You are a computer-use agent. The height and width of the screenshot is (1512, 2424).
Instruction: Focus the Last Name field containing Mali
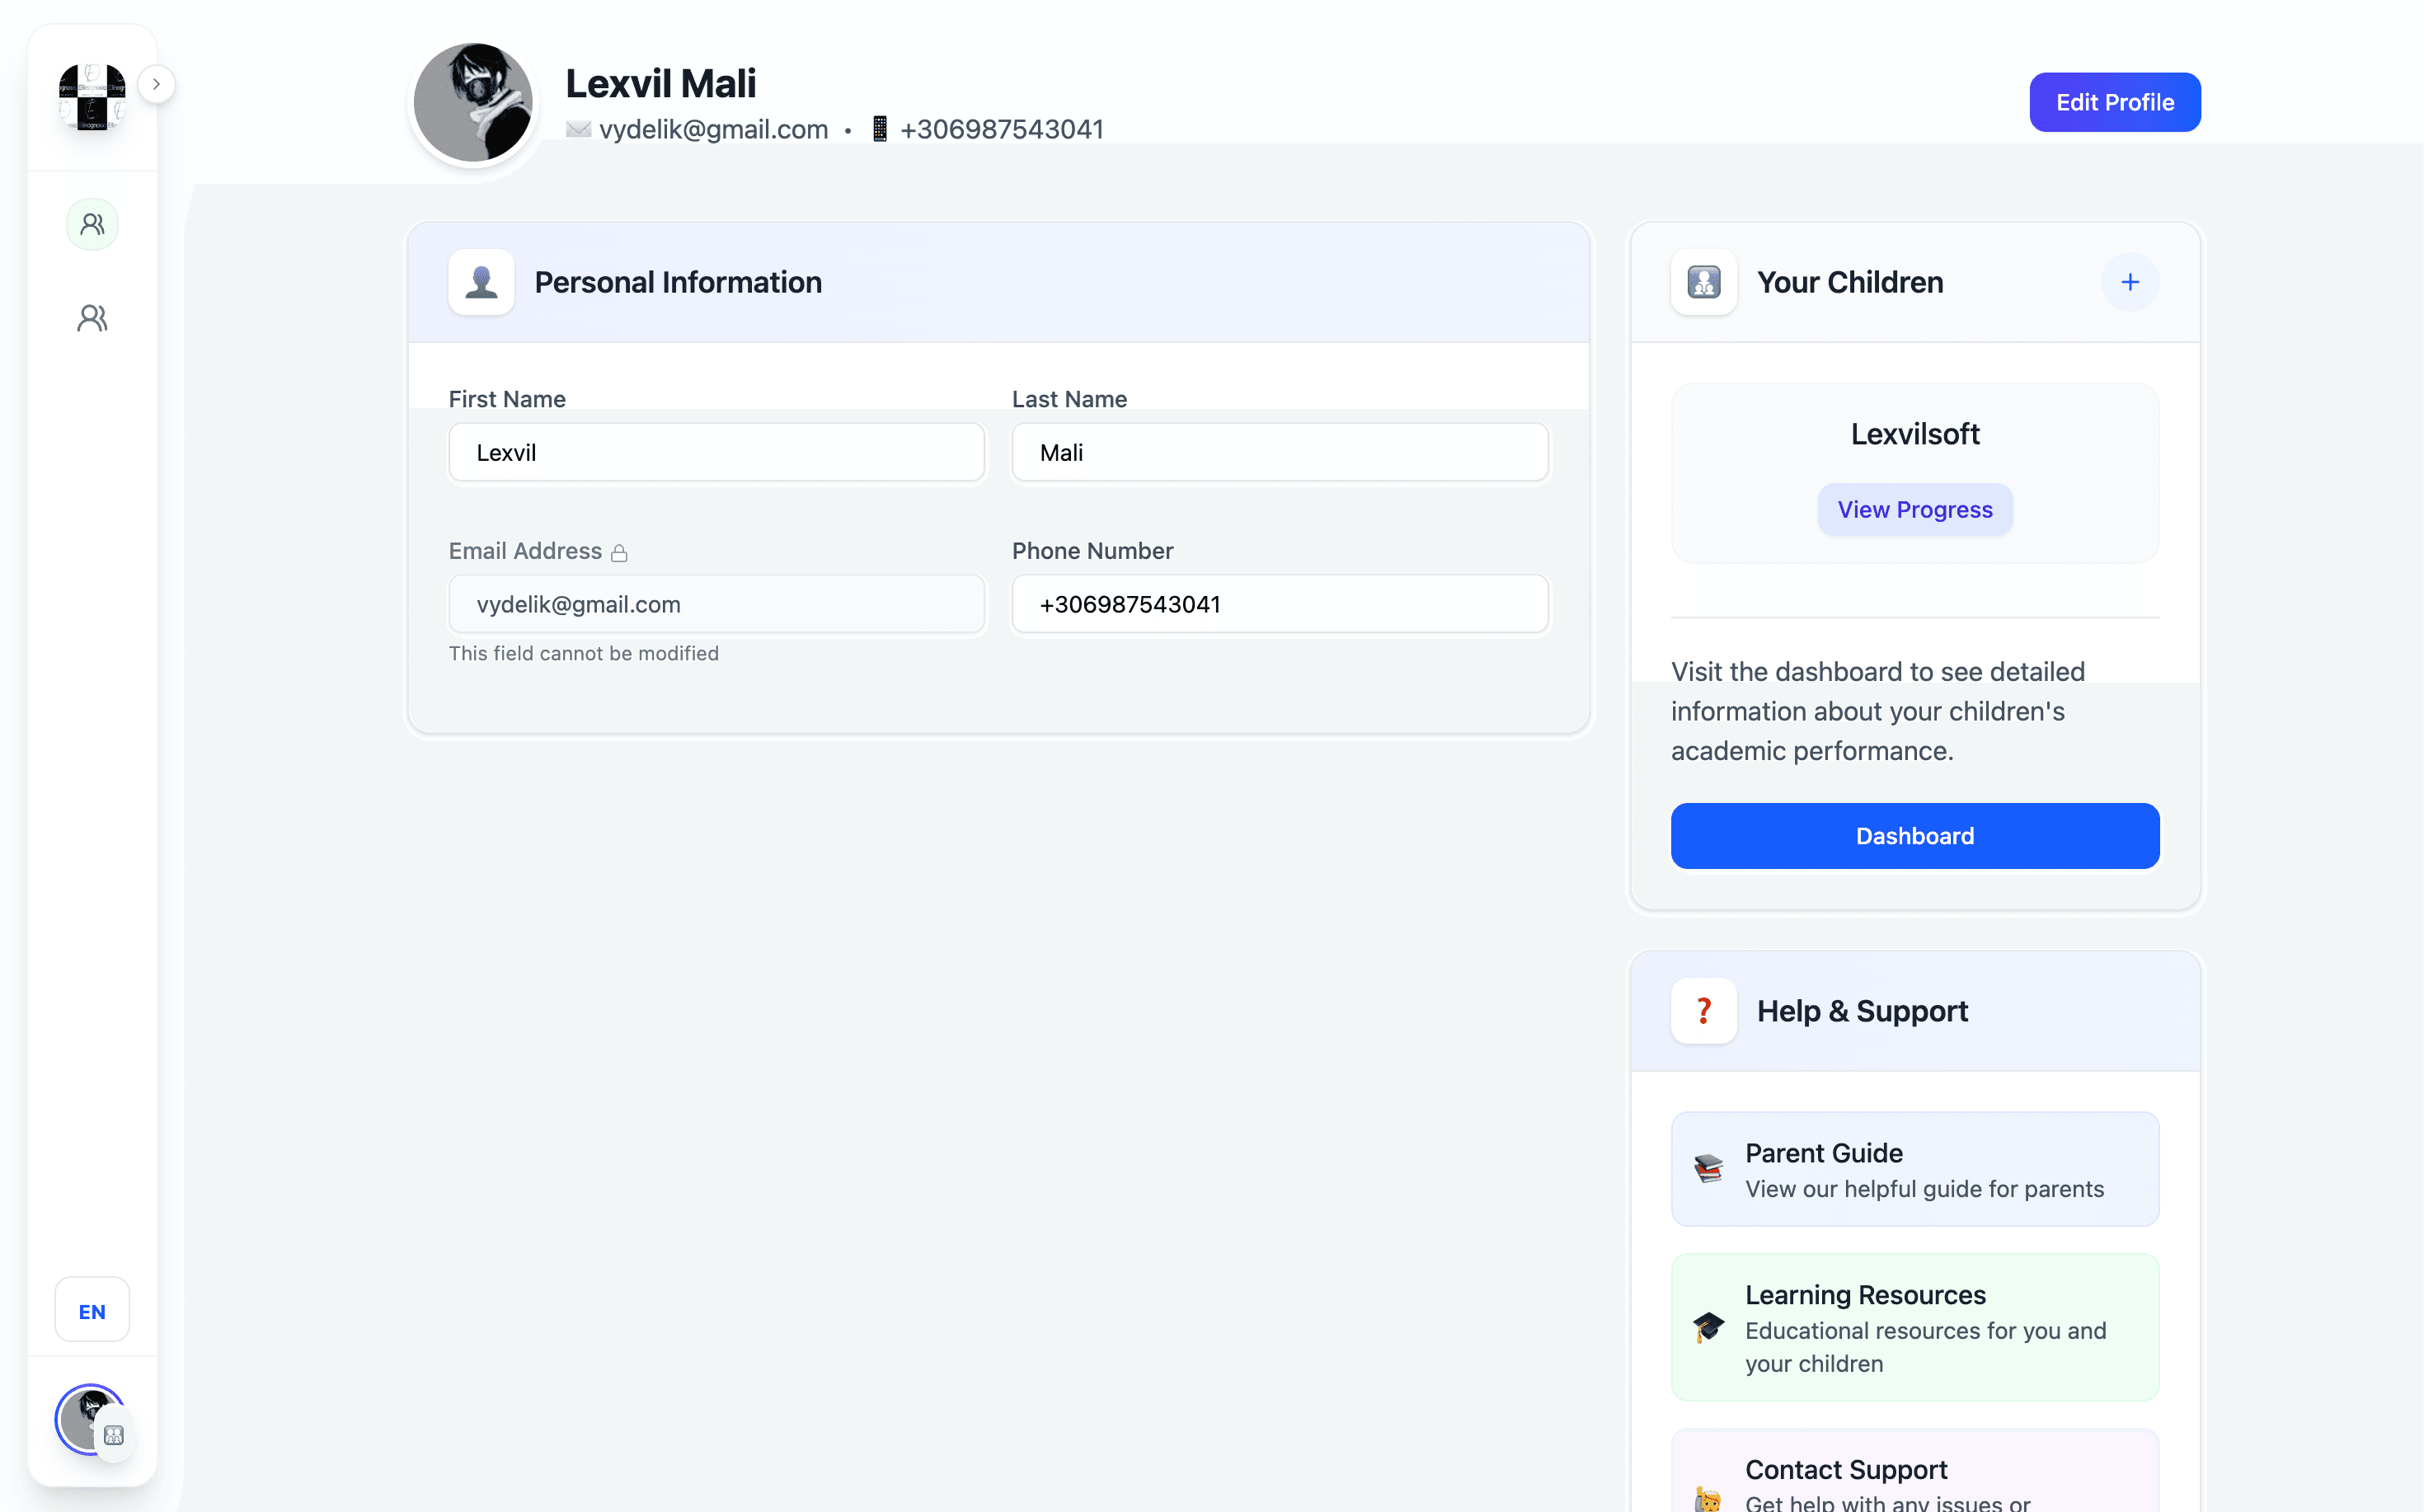pyautogui.click(x=1280, y=452)
